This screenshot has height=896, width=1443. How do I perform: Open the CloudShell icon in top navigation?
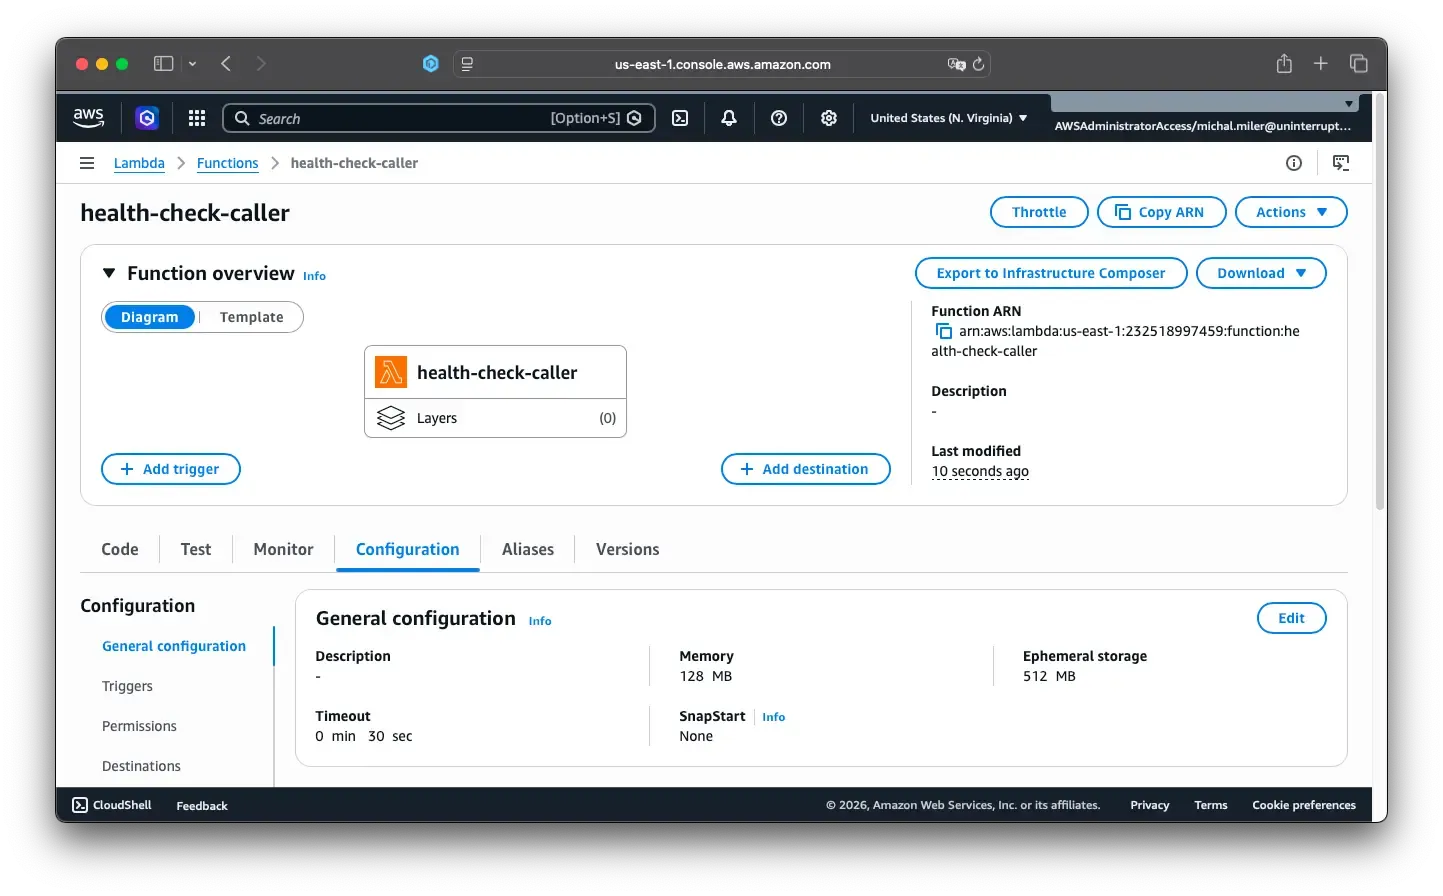click(680, 118)
